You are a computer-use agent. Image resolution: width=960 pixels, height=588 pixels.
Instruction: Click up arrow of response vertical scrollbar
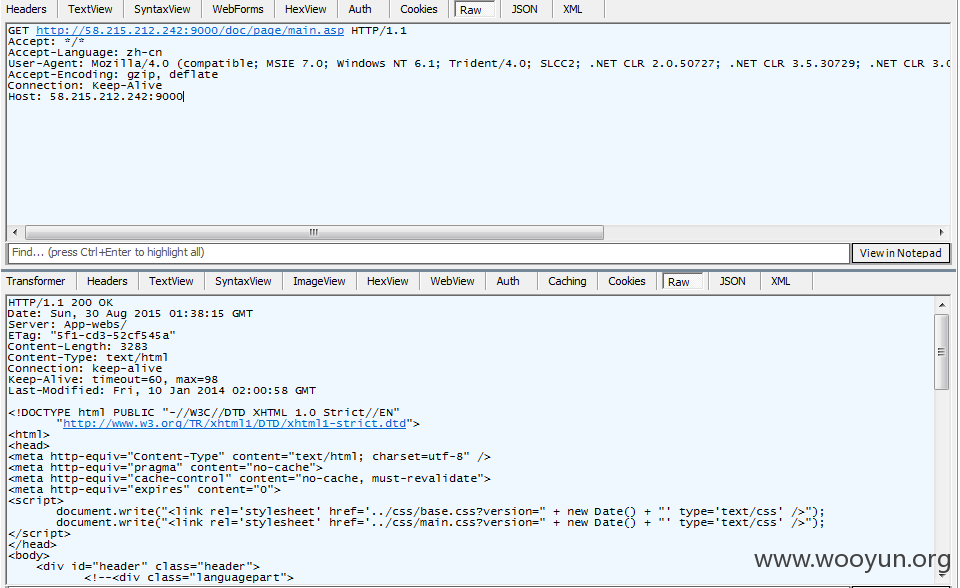click(942, 304)
